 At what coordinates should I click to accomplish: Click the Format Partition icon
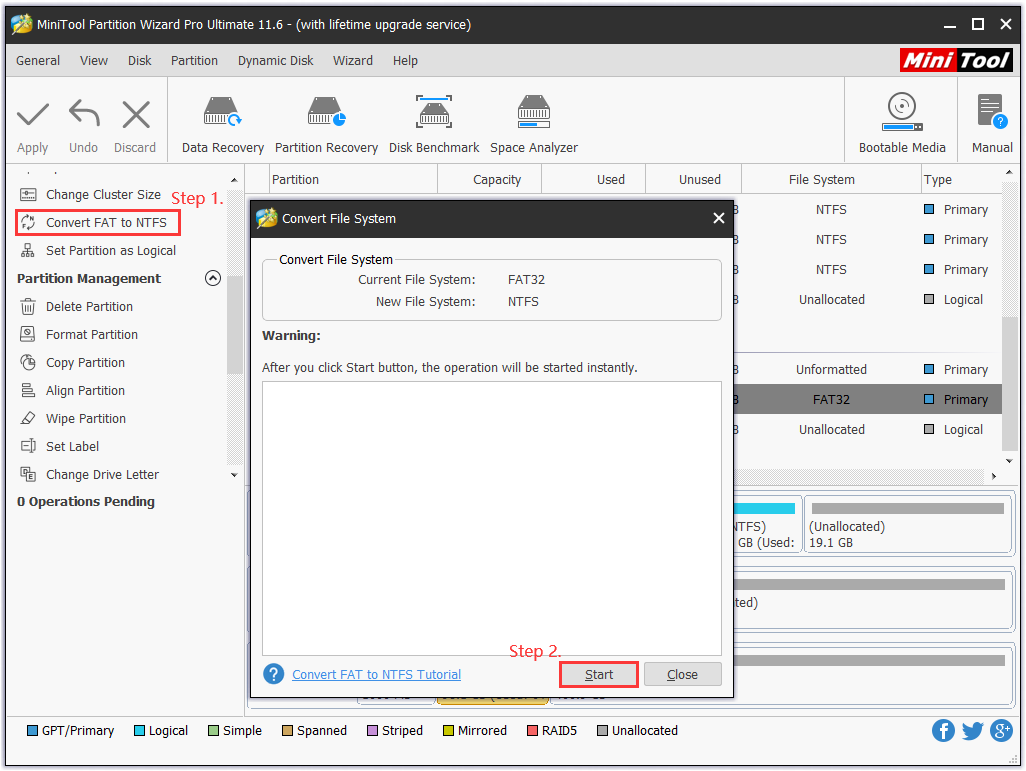(28, 334)
